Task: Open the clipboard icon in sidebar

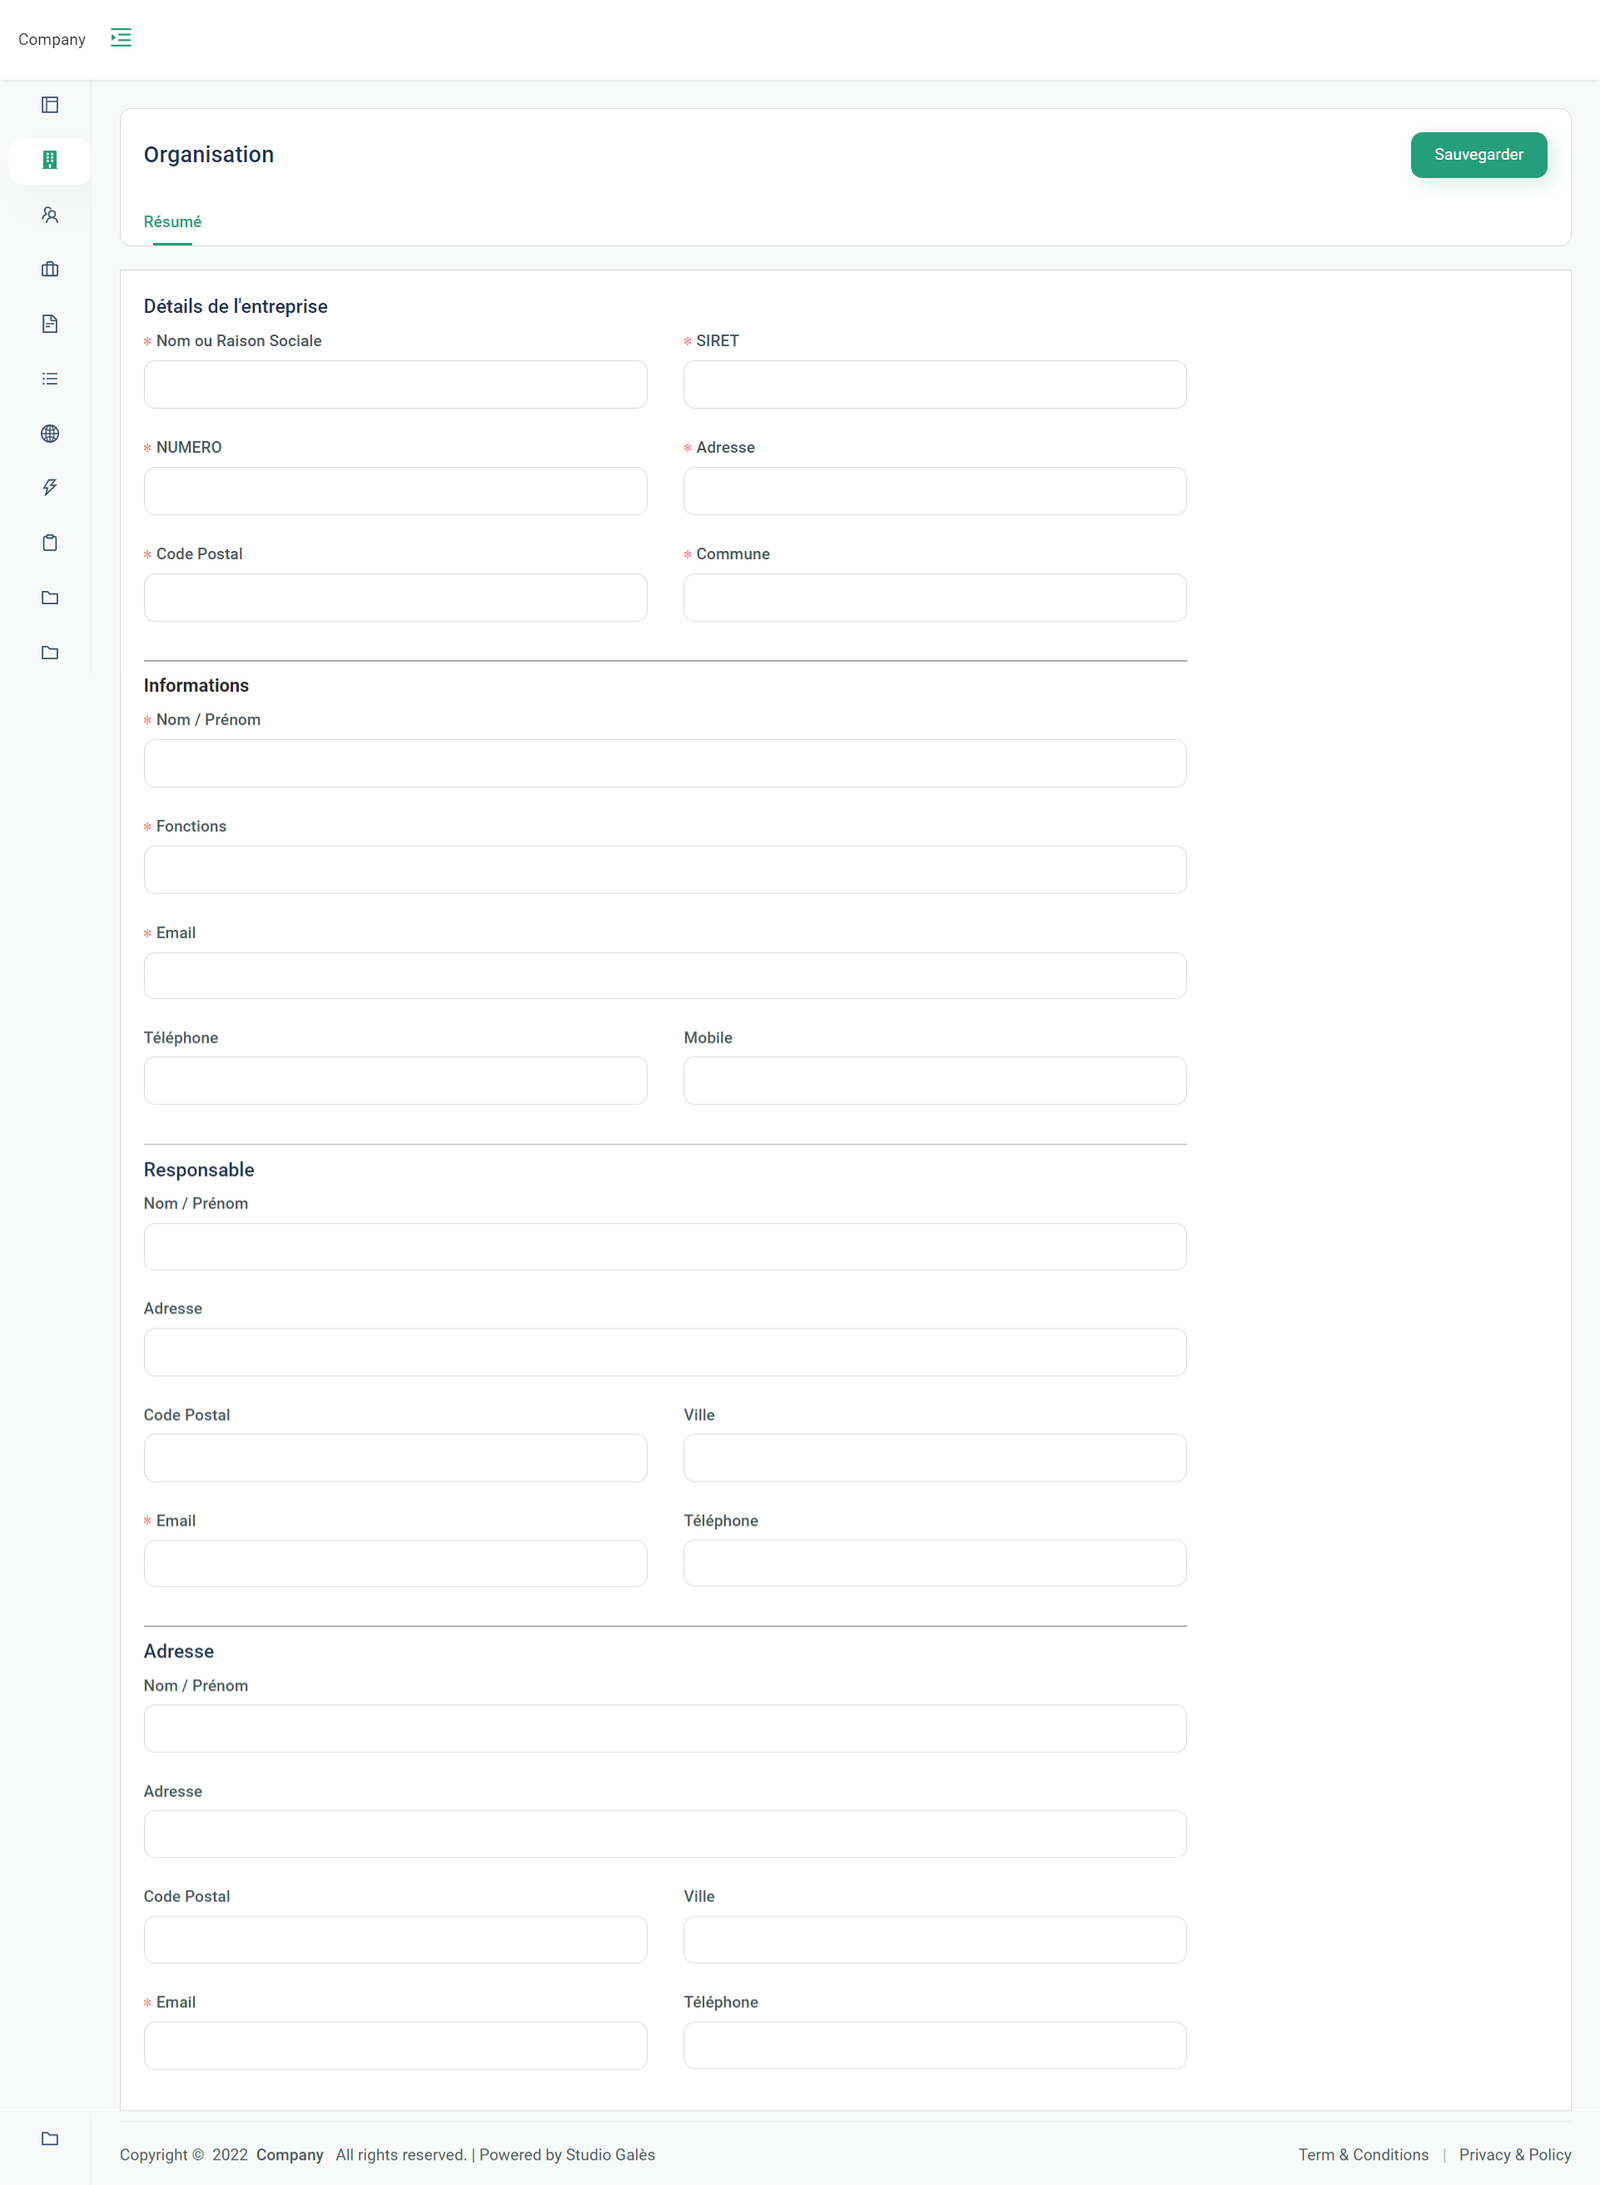Action: pyautogui.click(x=50, y=543)
